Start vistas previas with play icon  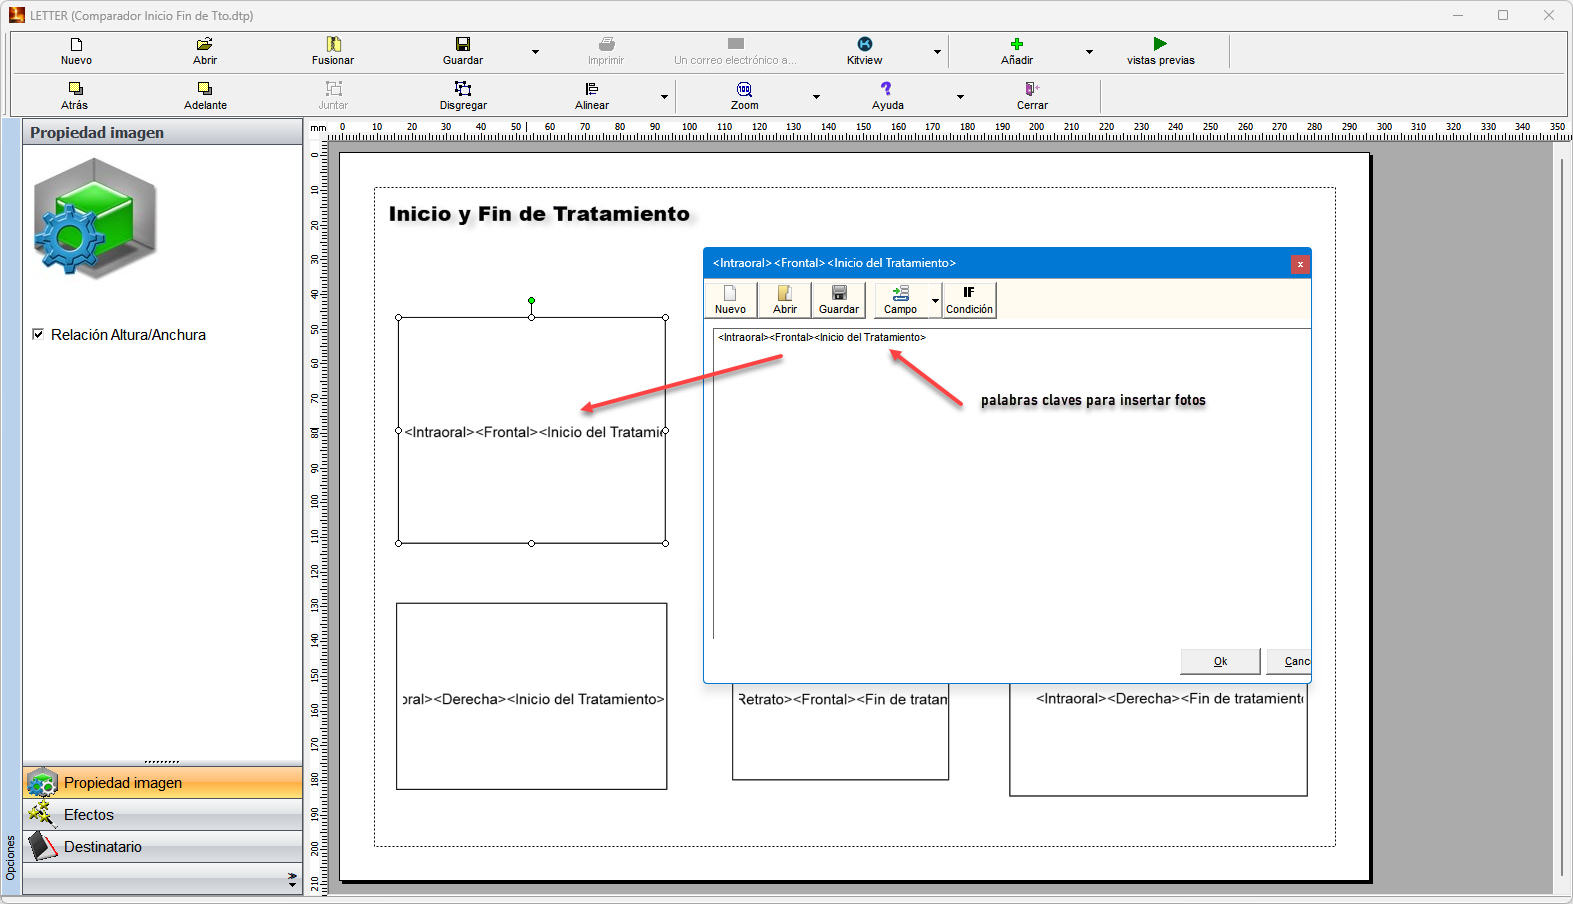click(1160, 45)
